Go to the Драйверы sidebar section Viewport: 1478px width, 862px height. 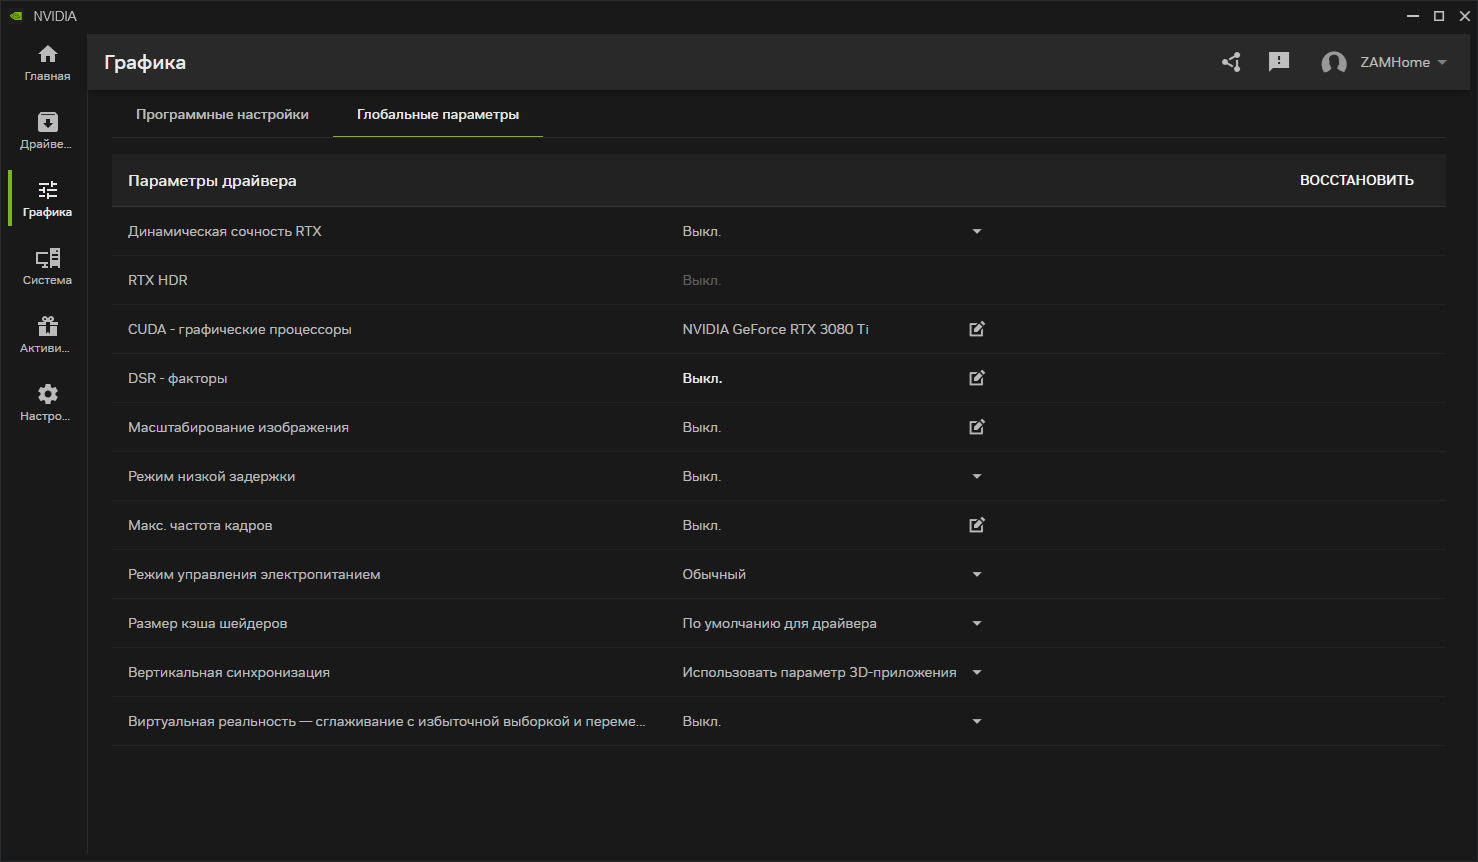[x=47, y=130]
